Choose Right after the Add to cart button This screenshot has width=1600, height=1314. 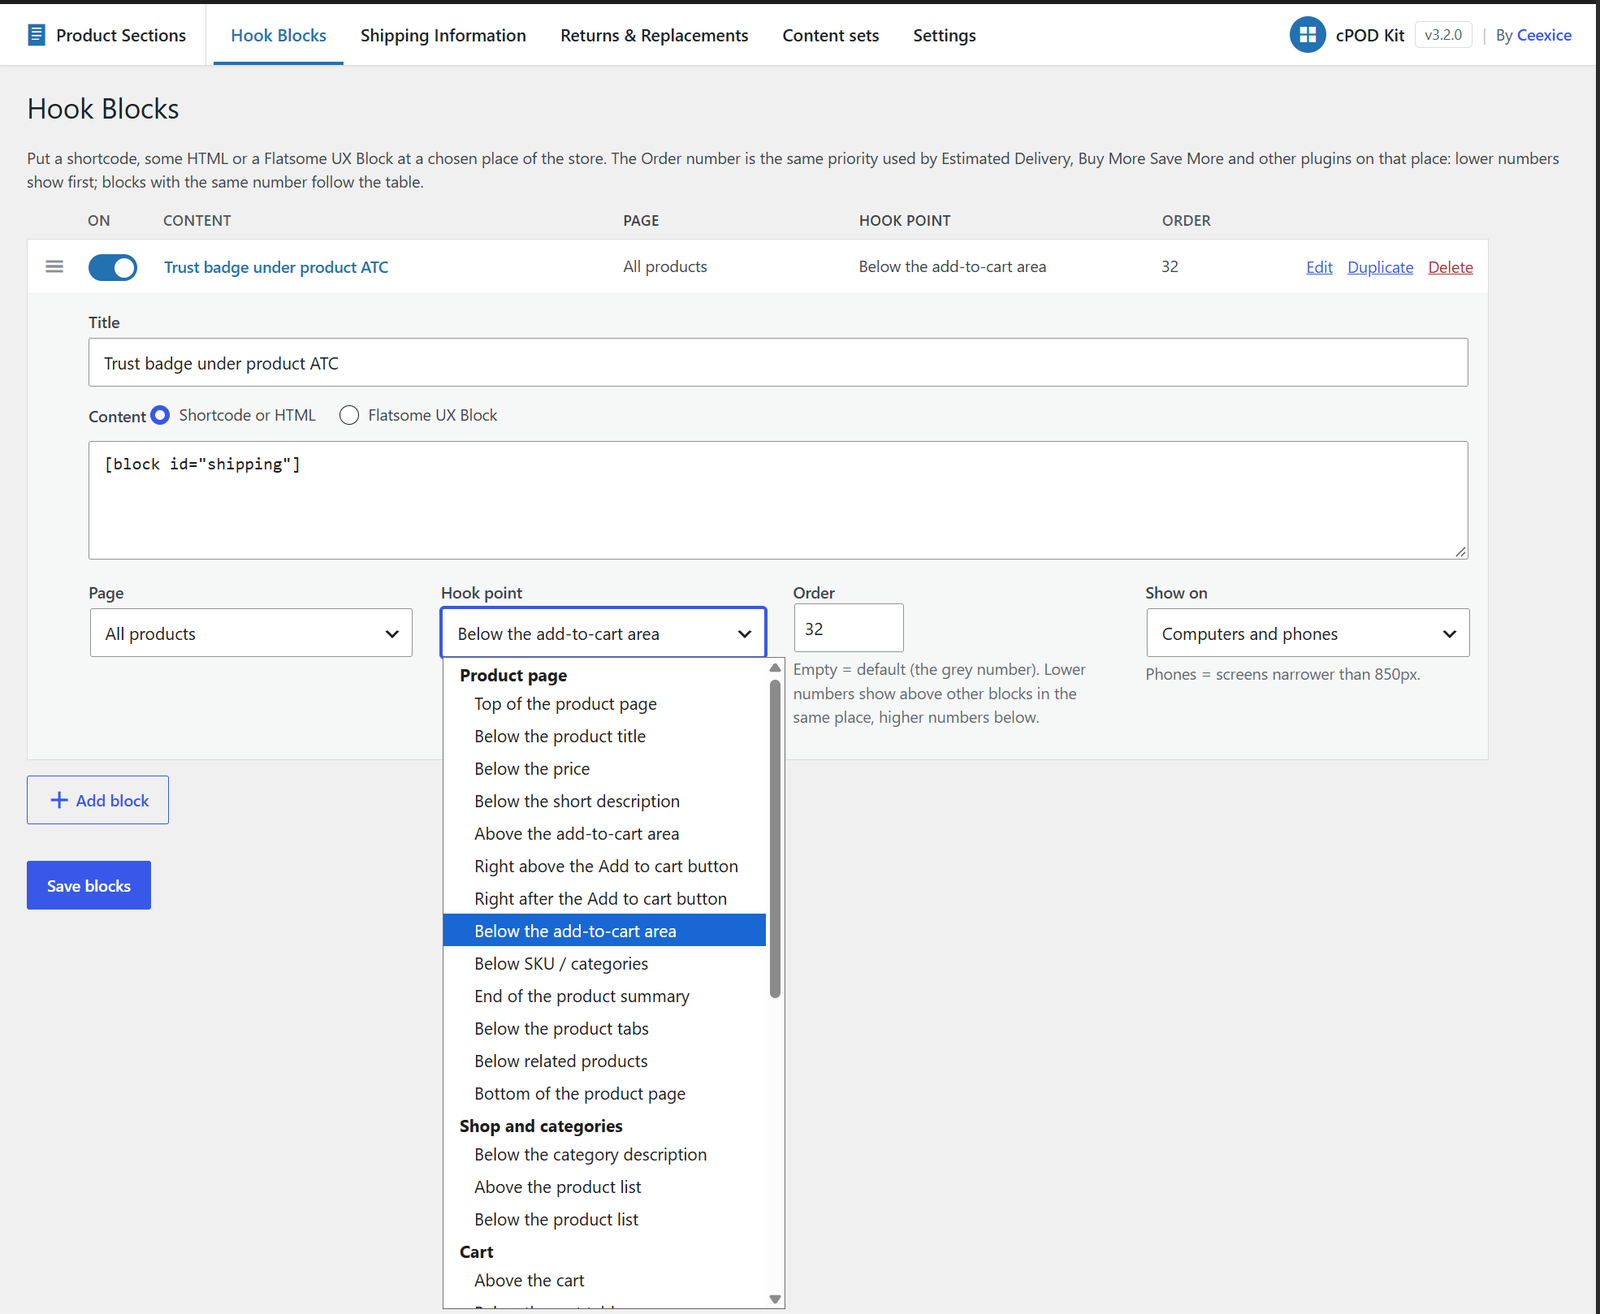[604, 899]
